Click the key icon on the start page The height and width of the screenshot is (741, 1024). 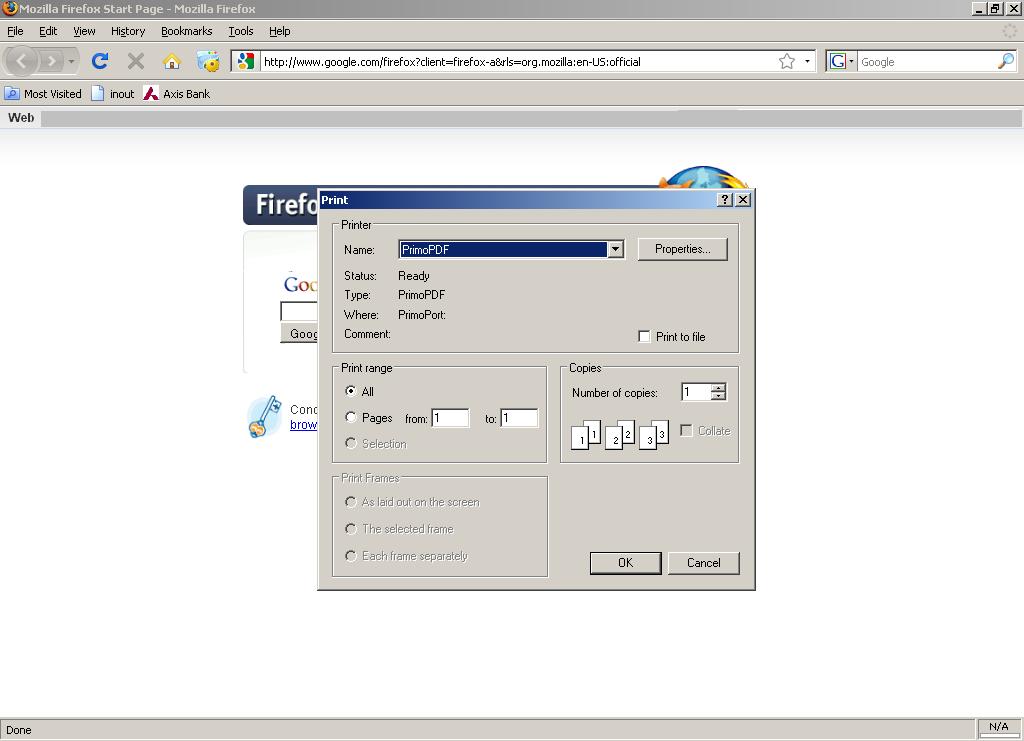[x=264, y=417]
